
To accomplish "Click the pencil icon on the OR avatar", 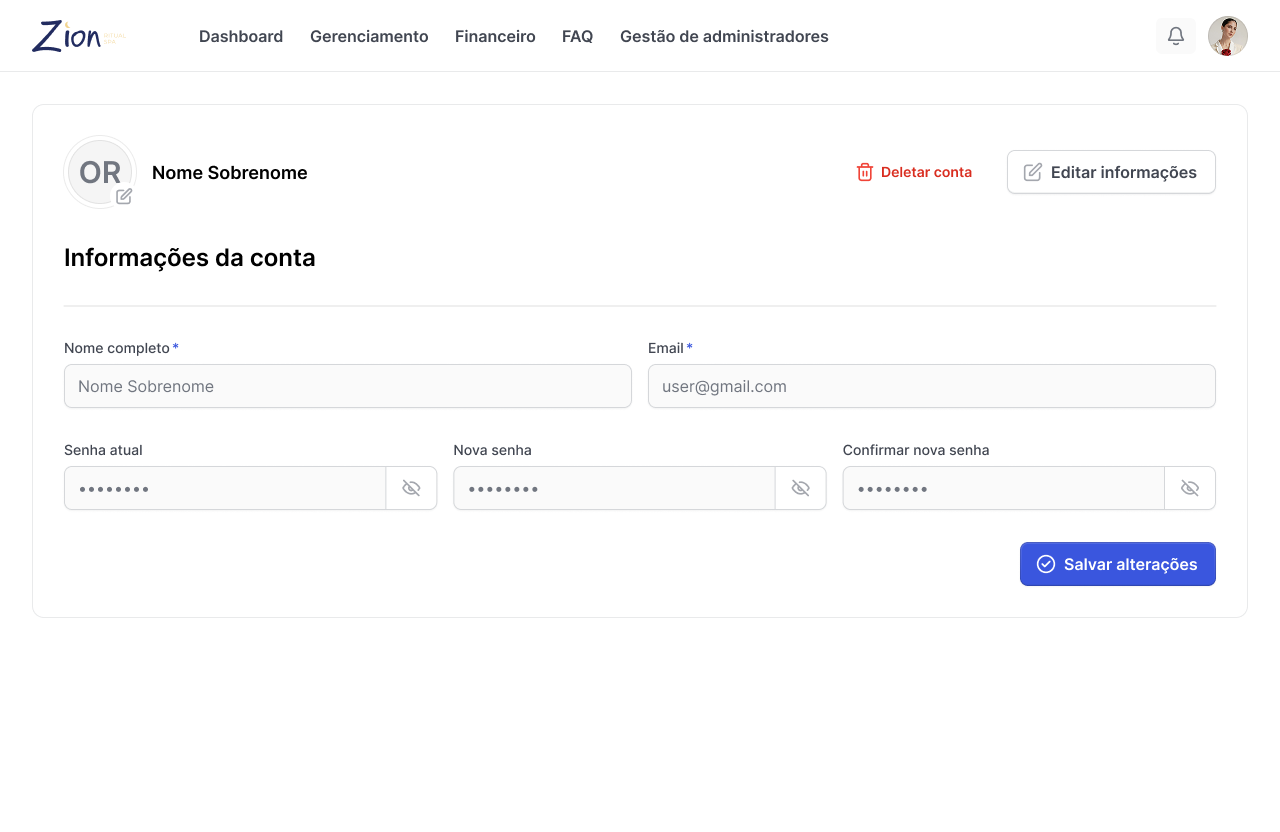I will (124, 197).
